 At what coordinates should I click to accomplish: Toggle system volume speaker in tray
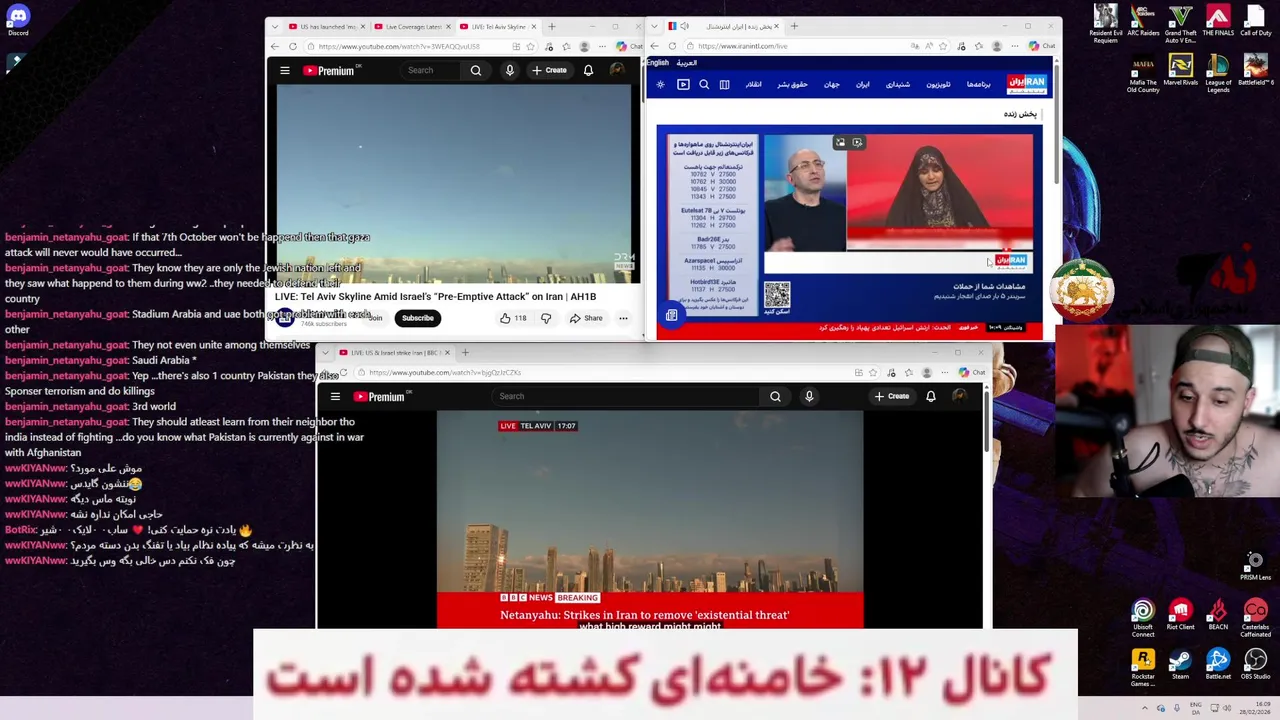pos(1225,708)
